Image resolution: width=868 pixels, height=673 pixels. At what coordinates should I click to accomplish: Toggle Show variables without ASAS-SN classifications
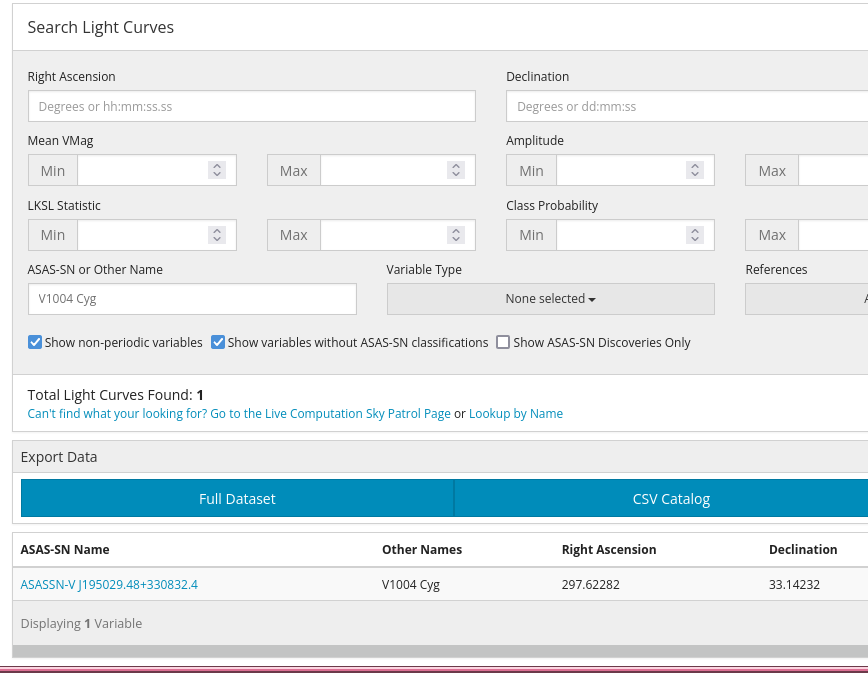(x=219, y=342)
